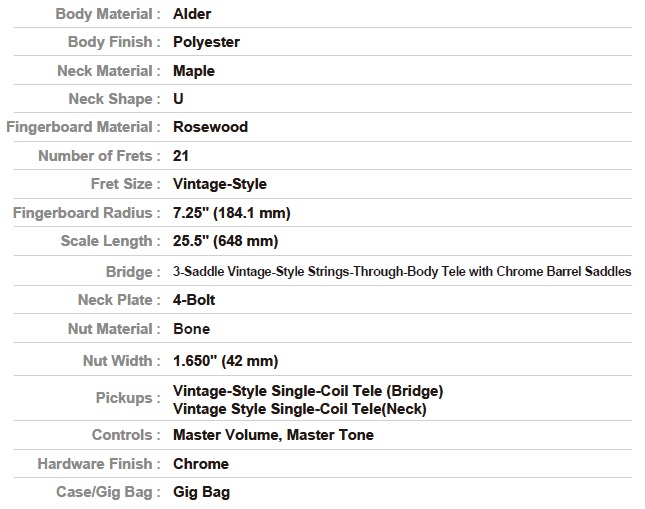This screenshot has height=509, width=645.
Task: Click the Vintage-Style fret size value
Action: tap(220, 184)
